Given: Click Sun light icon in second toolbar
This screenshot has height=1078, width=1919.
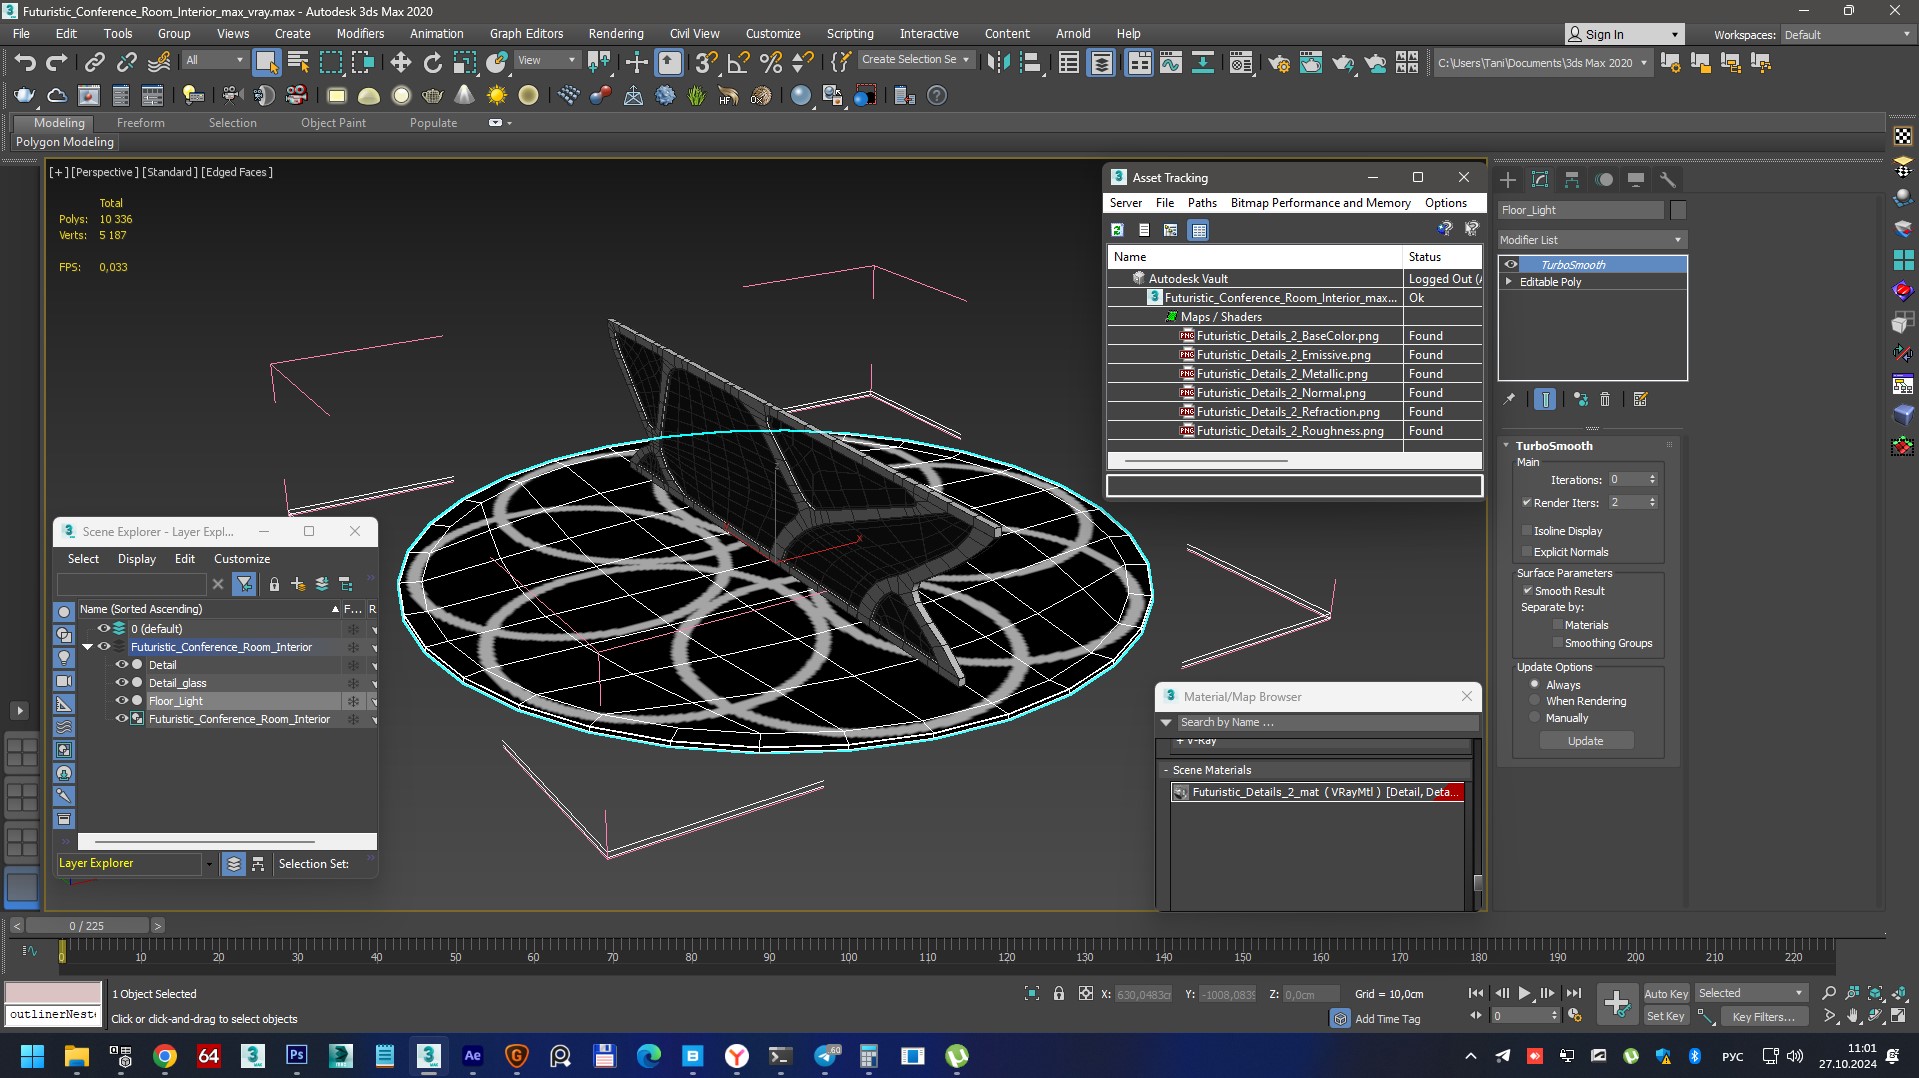Looking at the screenshot, I should 497,96.
